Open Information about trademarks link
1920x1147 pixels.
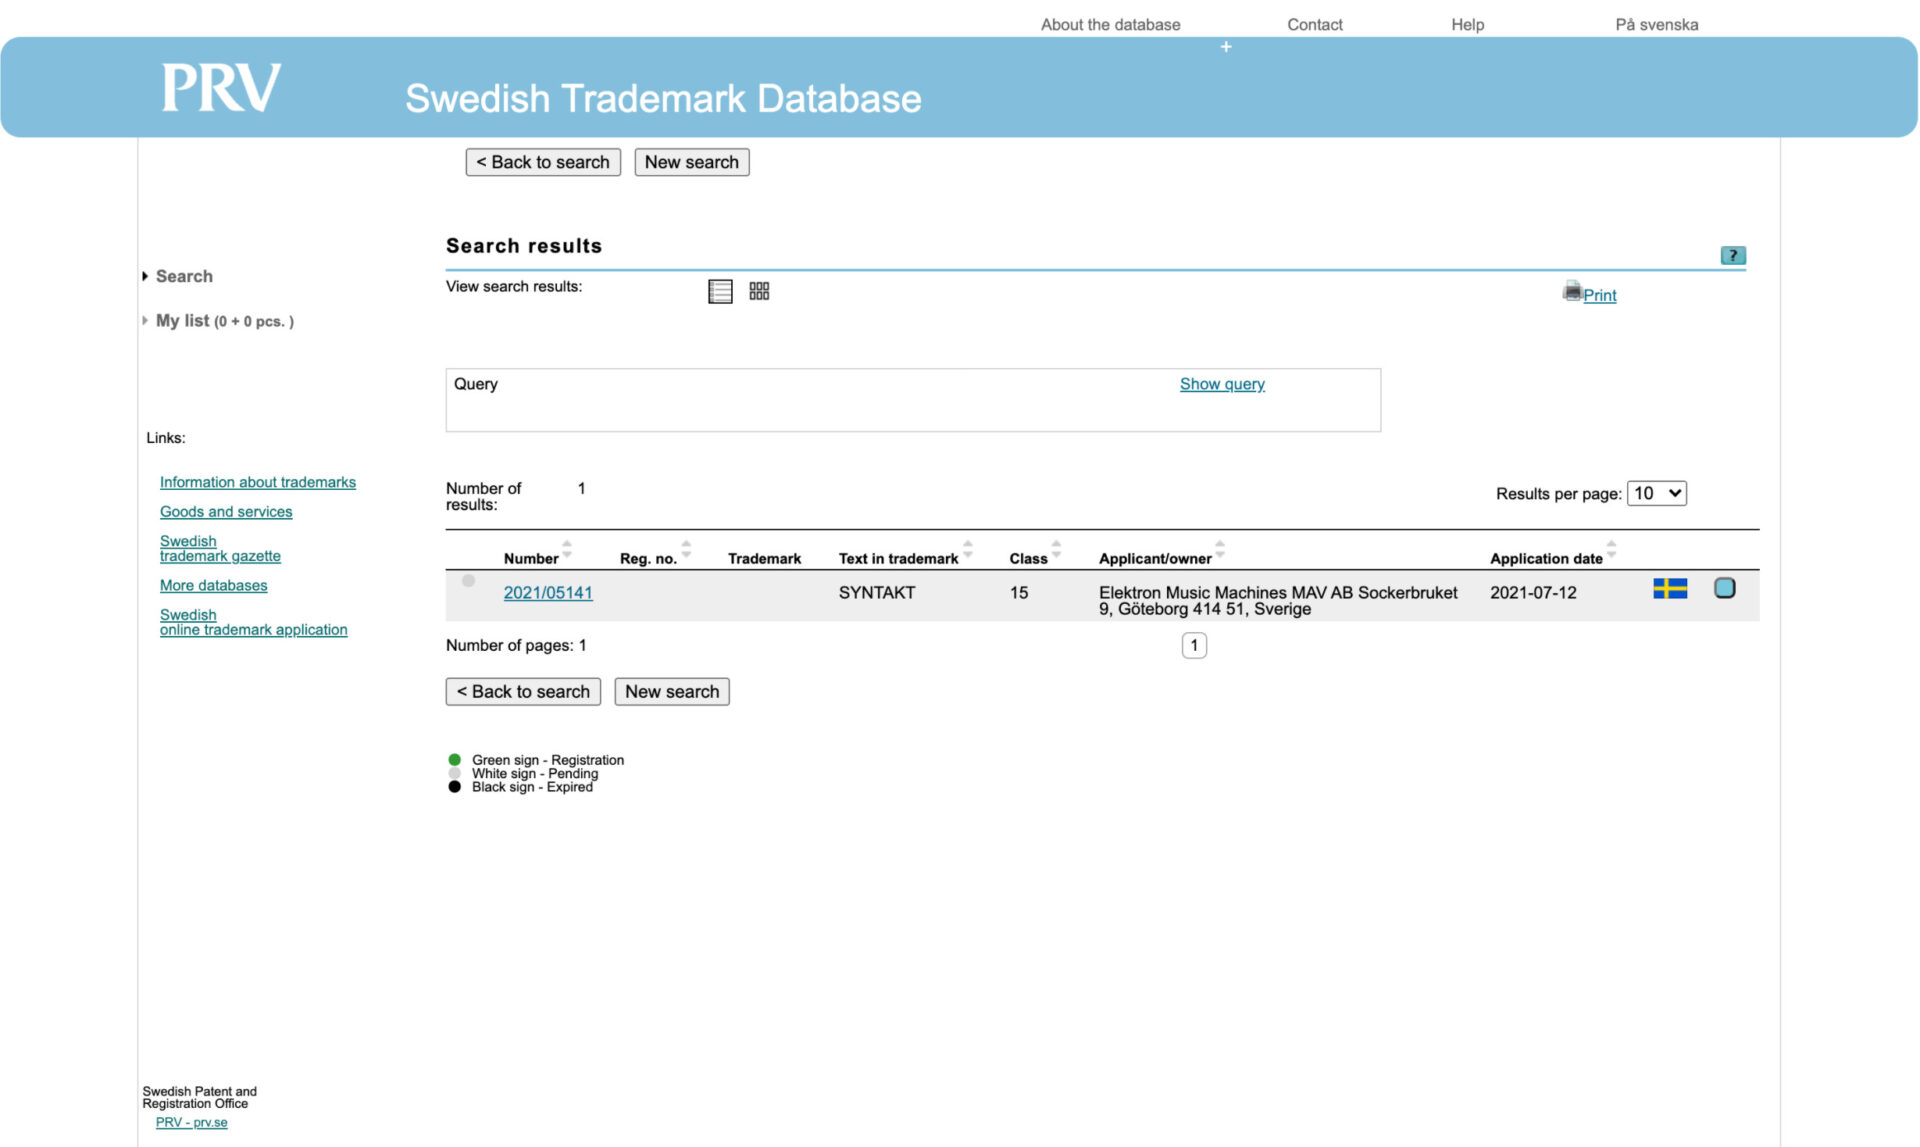tap(258, 482)
